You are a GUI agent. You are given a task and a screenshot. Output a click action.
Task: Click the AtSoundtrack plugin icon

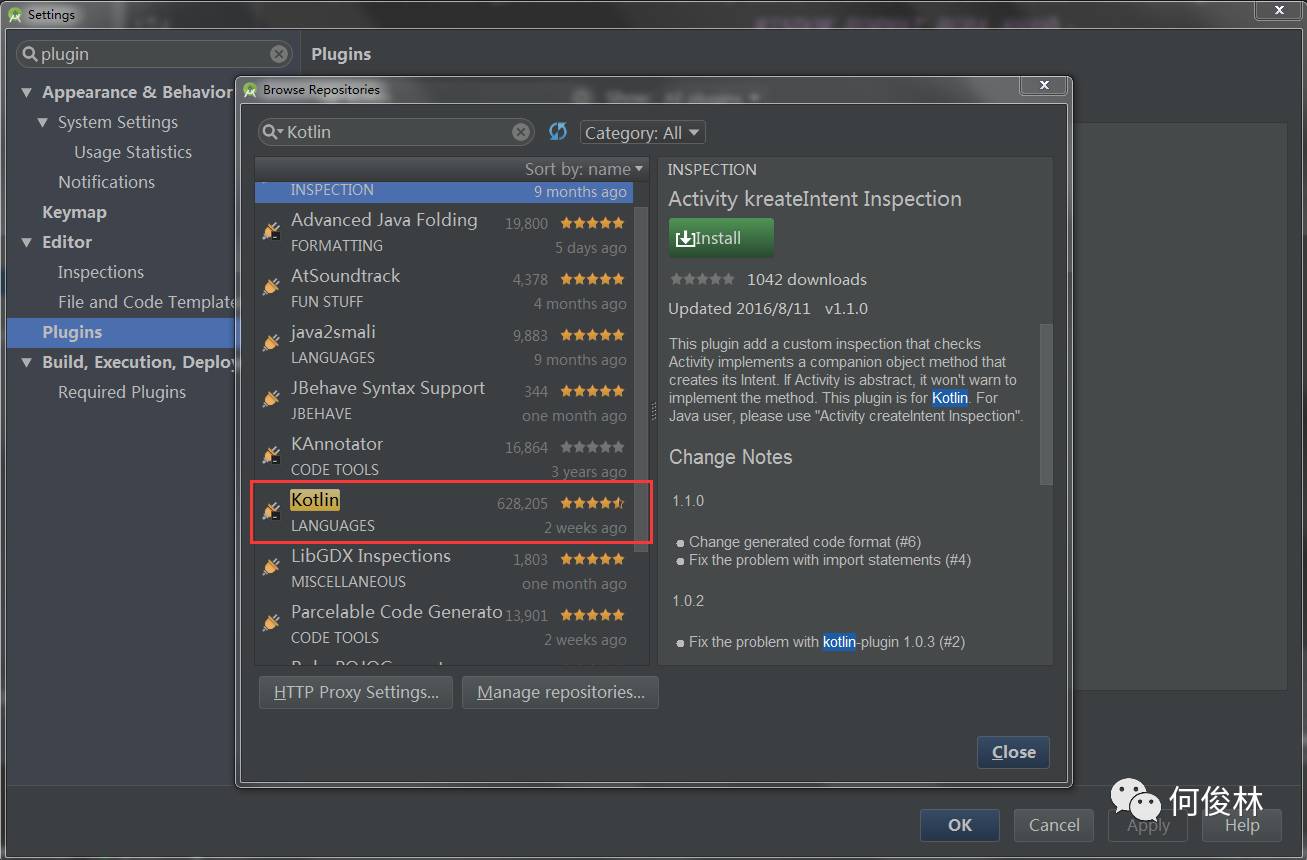pos(270,287)
